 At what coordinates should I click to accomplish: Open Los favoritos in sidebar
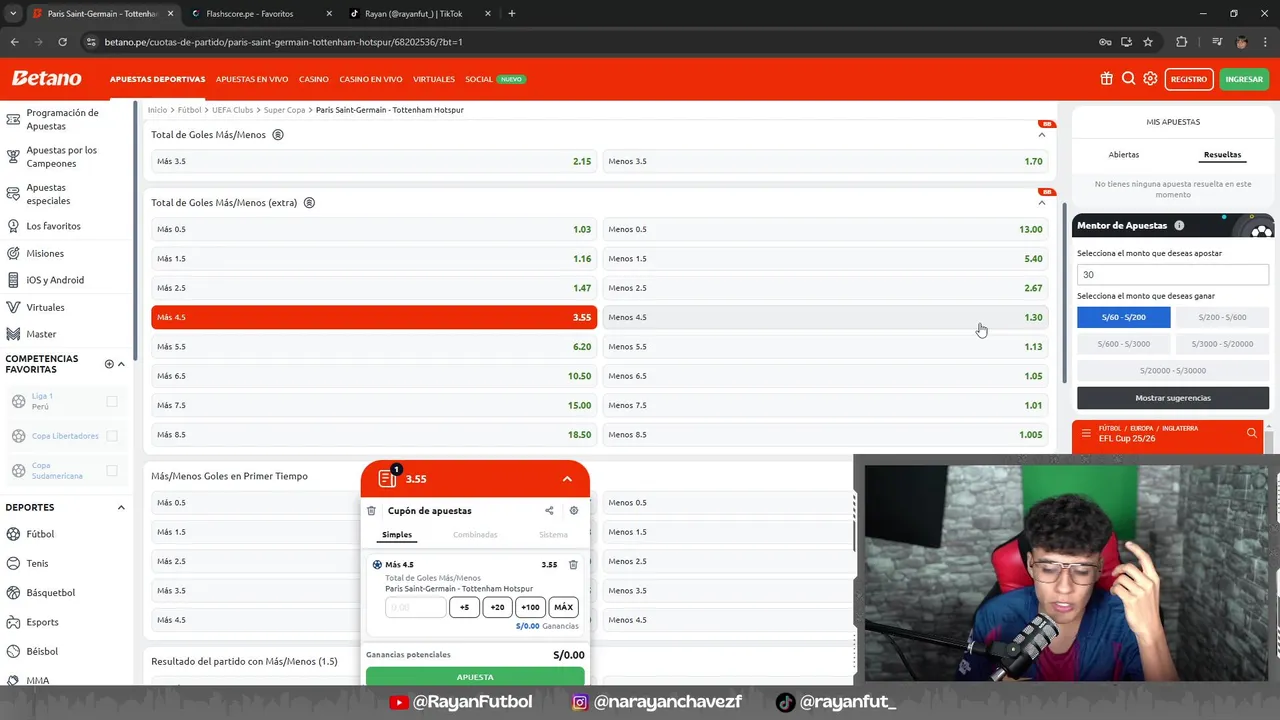pos(53,226)
